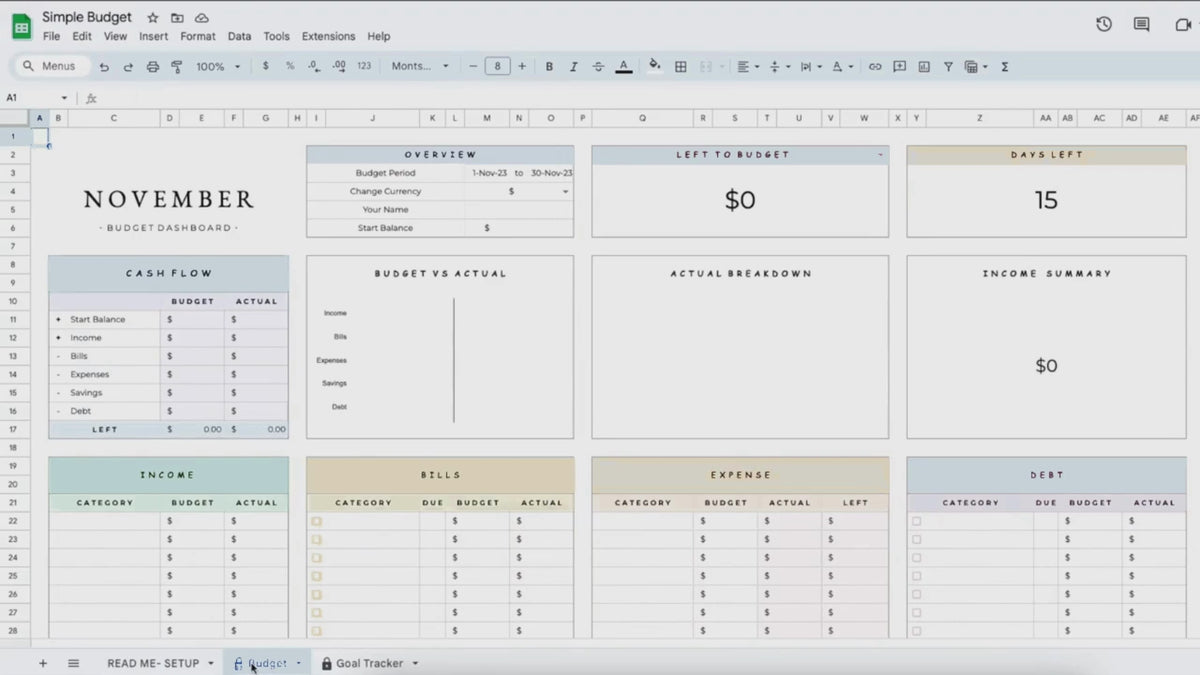Increase decimal places button
This screenshot has width=1200, height=675.
pos(339,67)
